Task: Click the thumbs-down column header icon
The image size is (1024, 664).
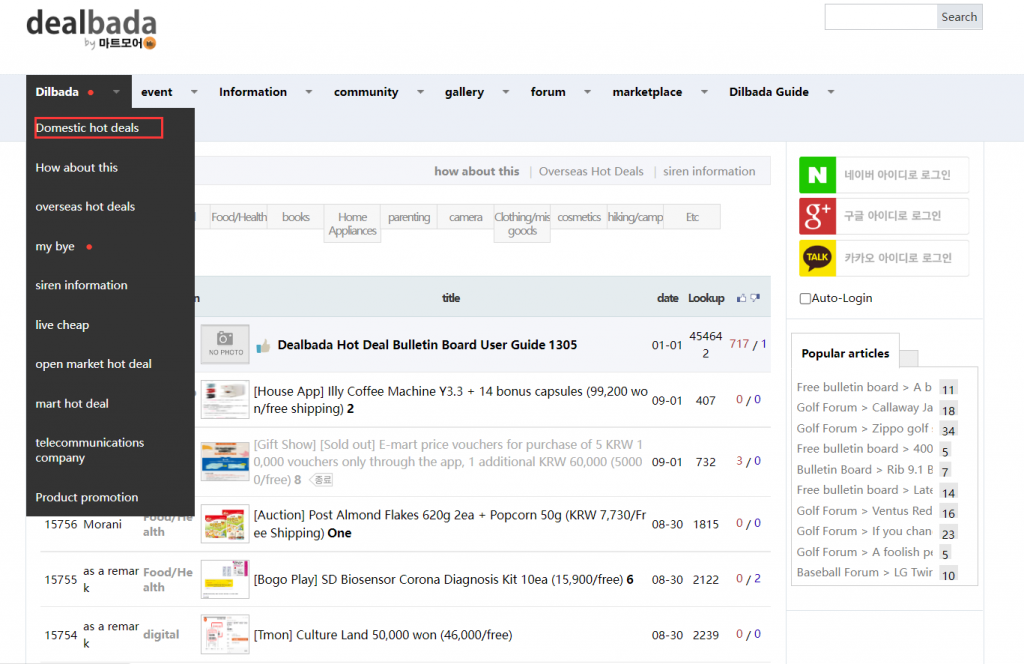Action: tap(755, 298)
